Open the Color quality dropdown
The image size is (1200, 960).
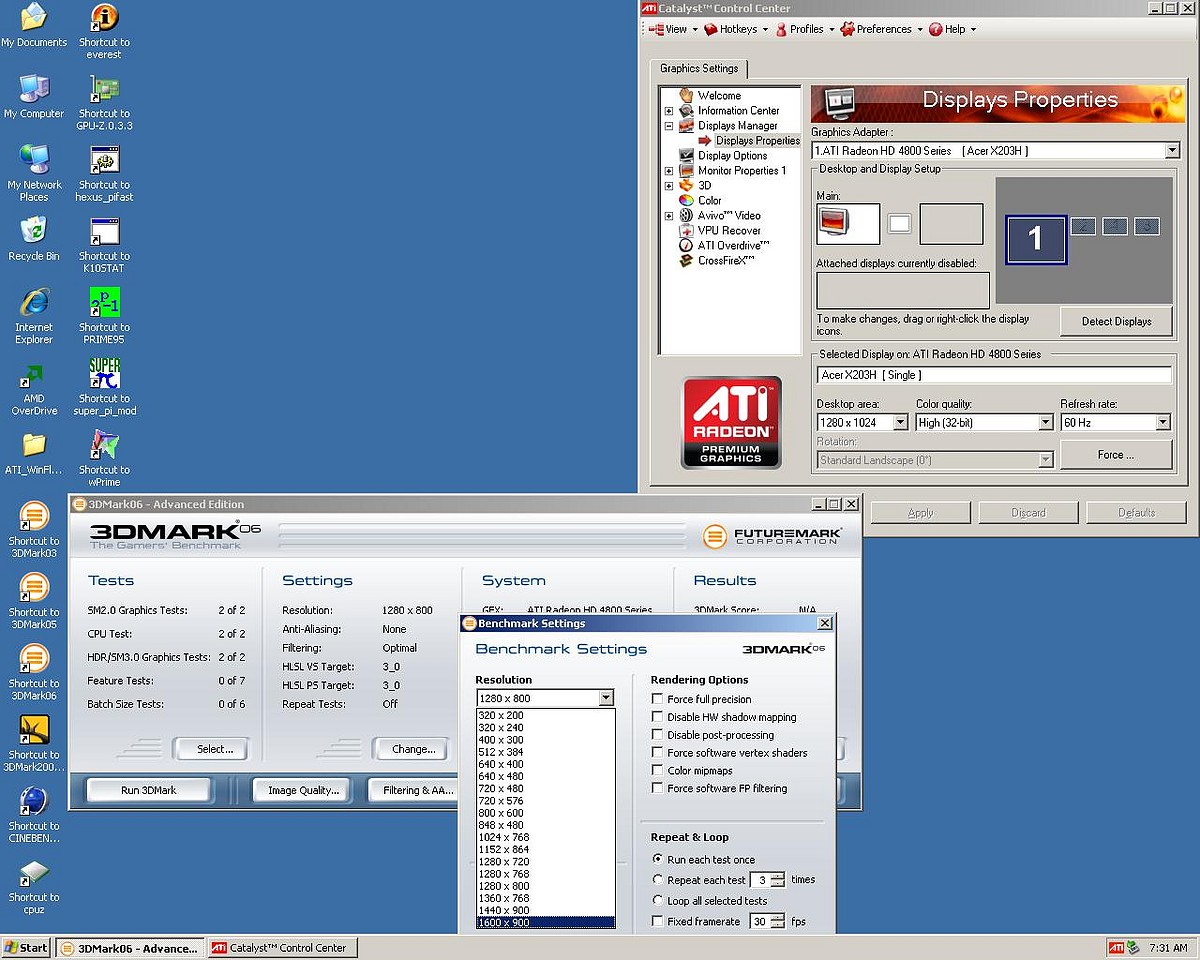1045,423
